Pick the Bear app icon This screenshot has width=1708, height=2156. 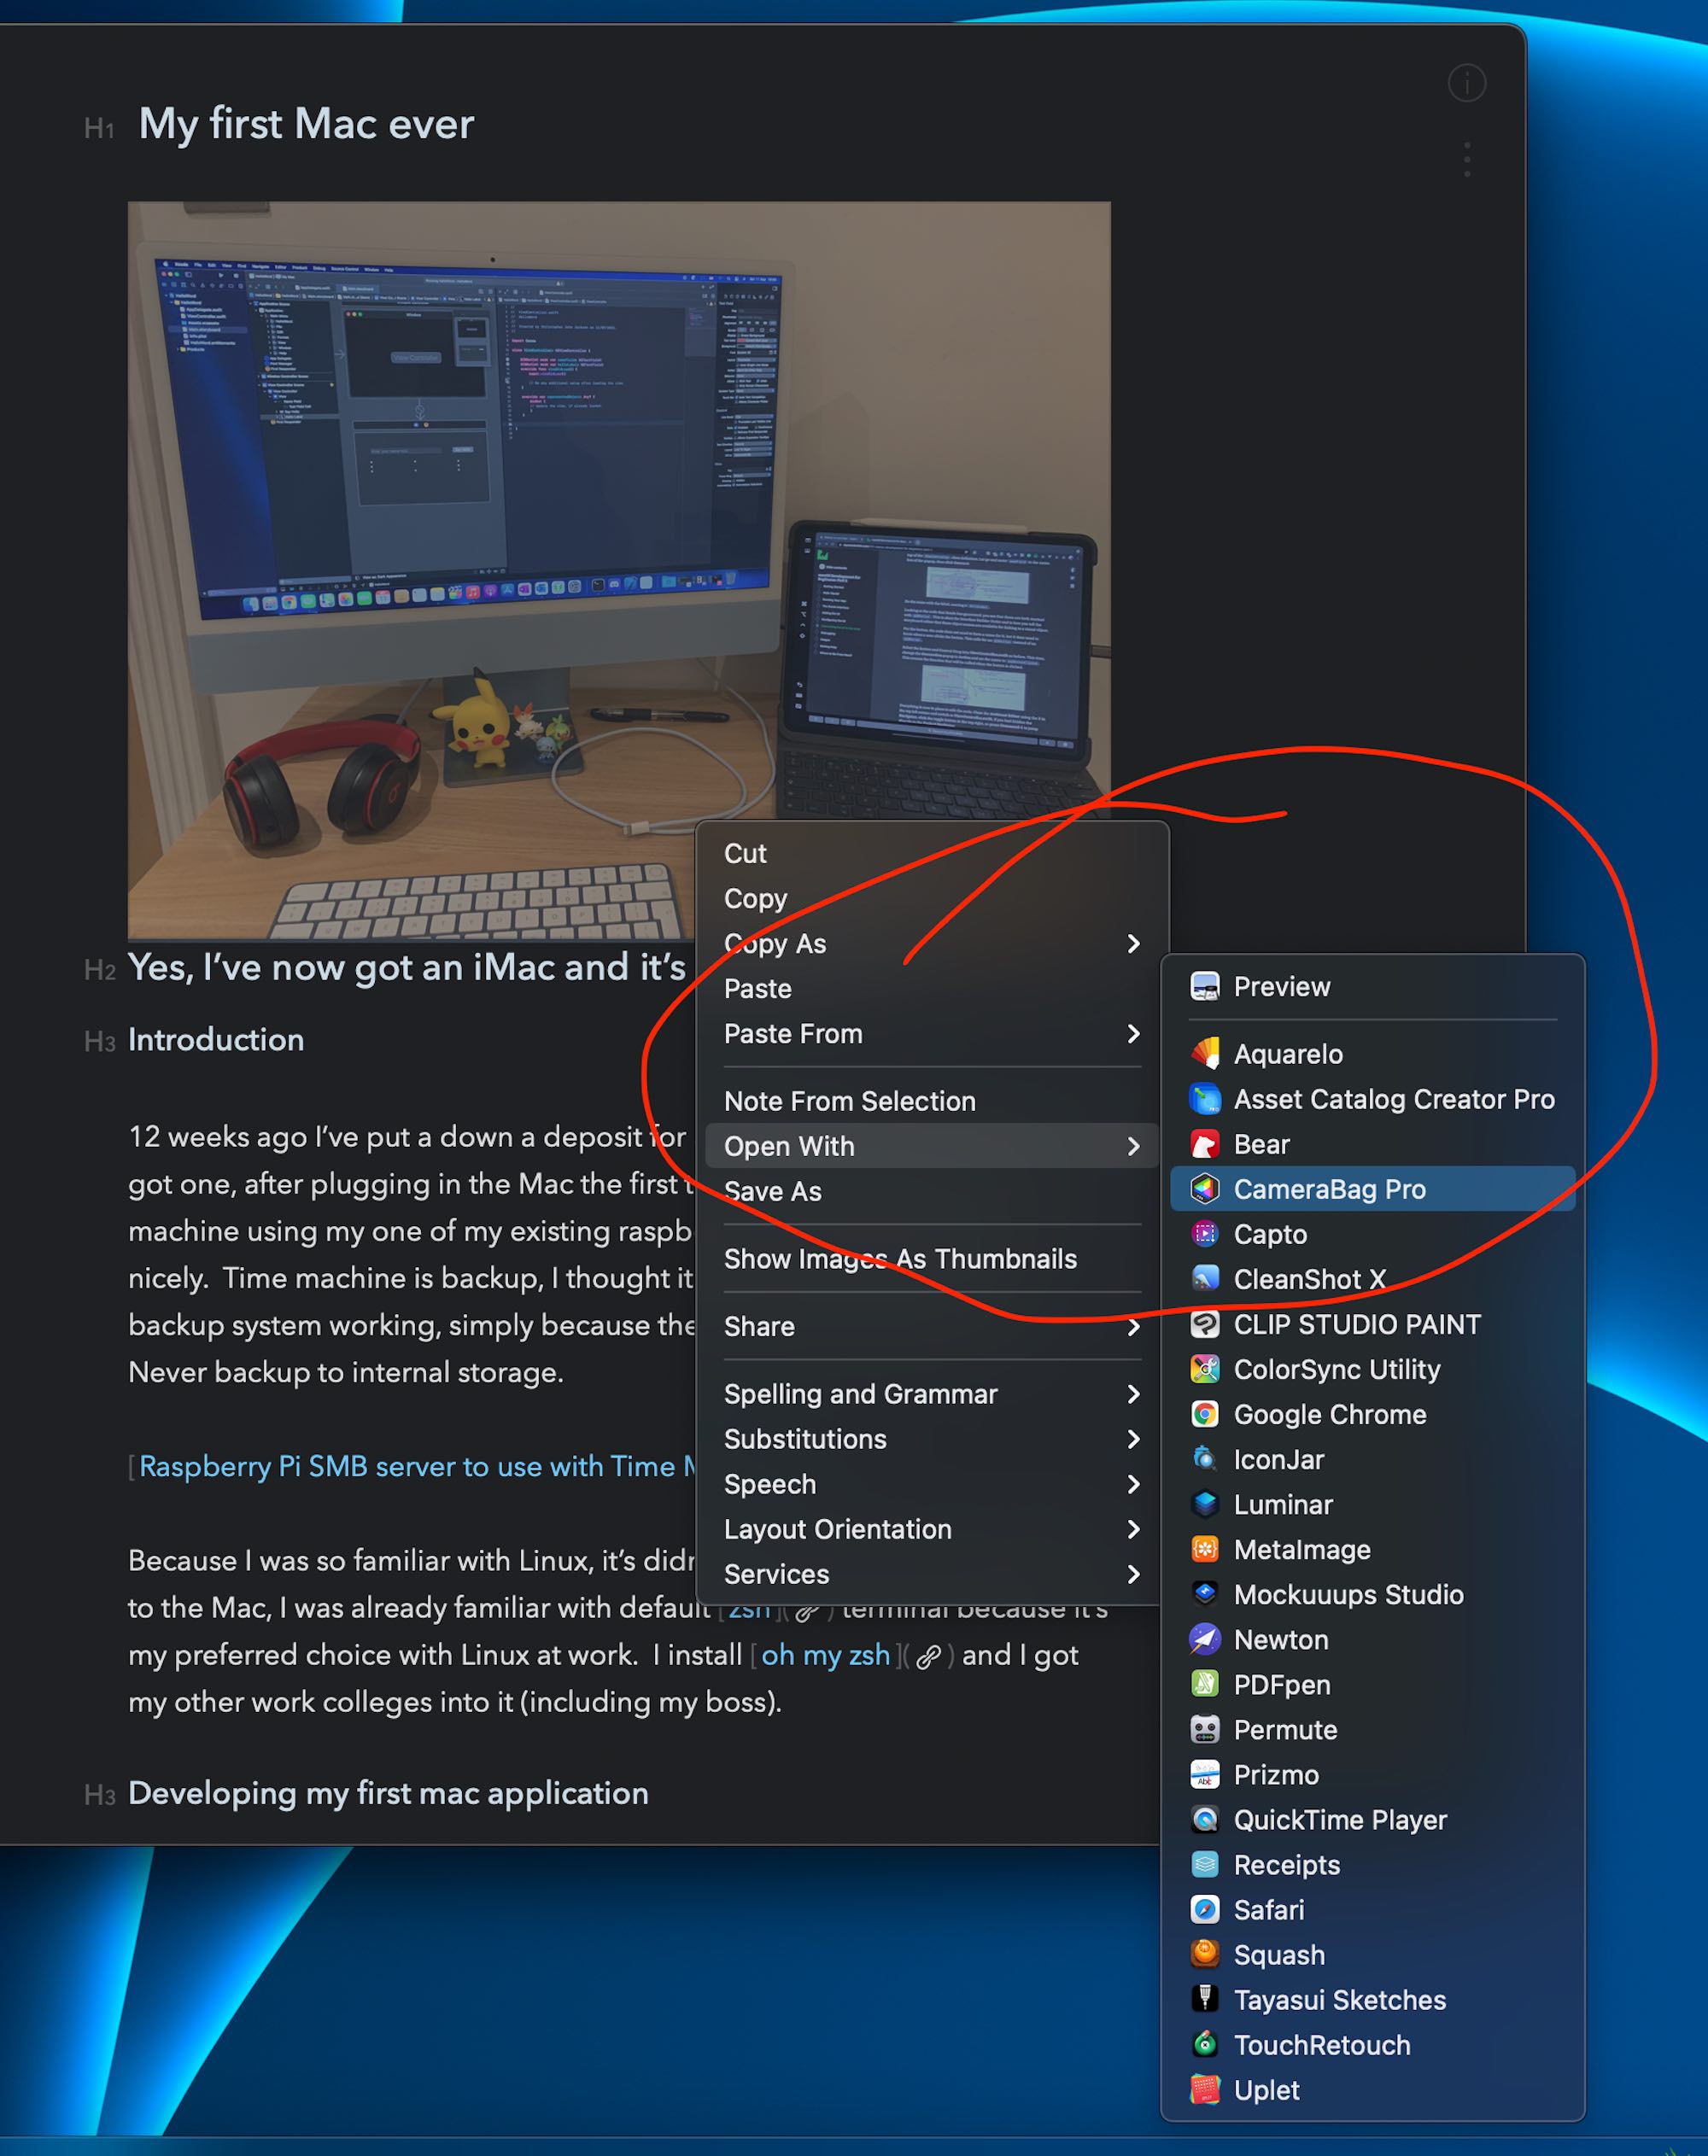click(1205, 1144)
